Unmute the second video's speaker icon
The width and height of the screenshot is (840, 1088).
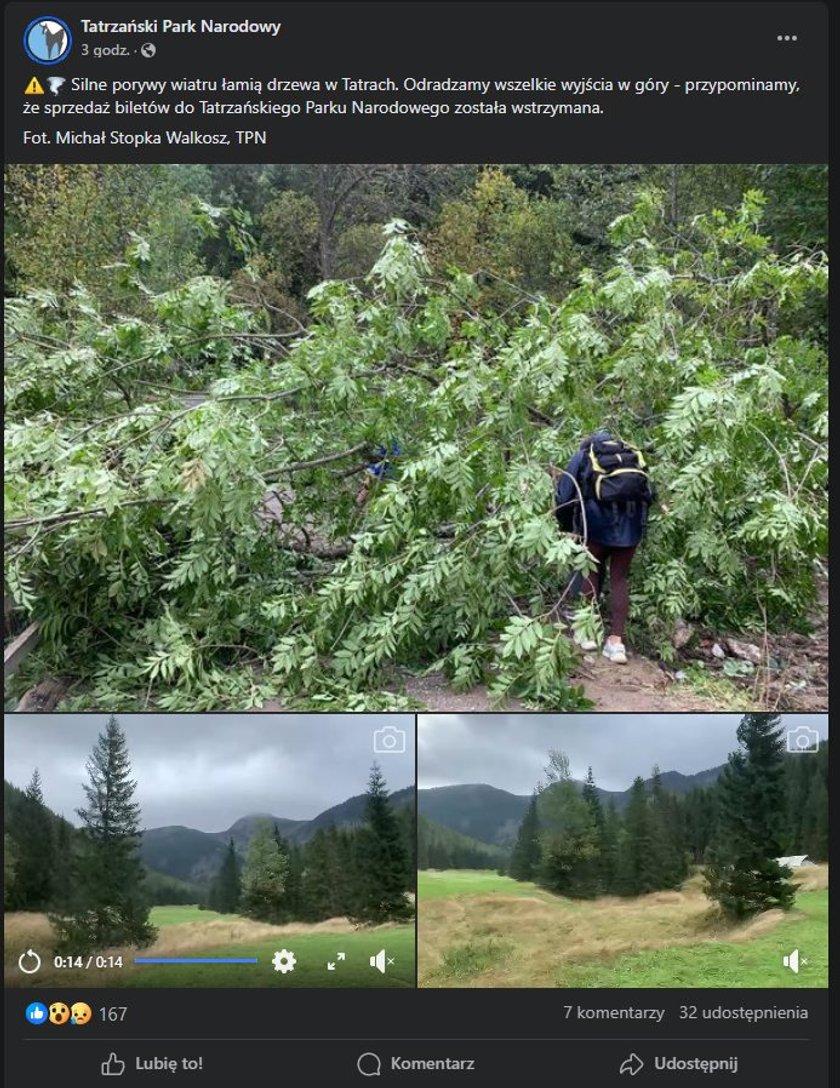pos(795,962)
